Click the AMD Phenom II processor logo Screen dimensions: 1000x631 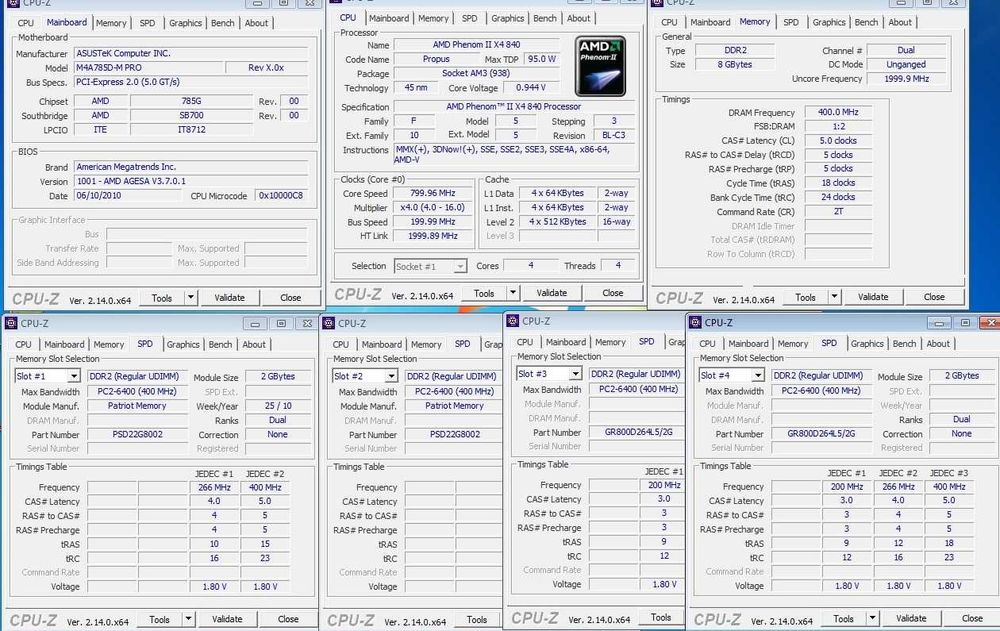point(600,66)
